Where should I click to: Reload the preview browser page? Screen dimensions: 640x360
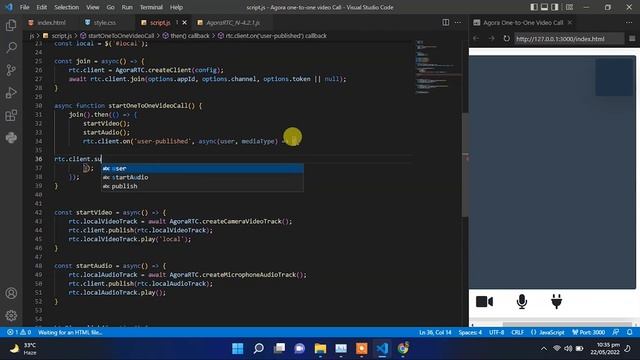(x=507, y=38)
